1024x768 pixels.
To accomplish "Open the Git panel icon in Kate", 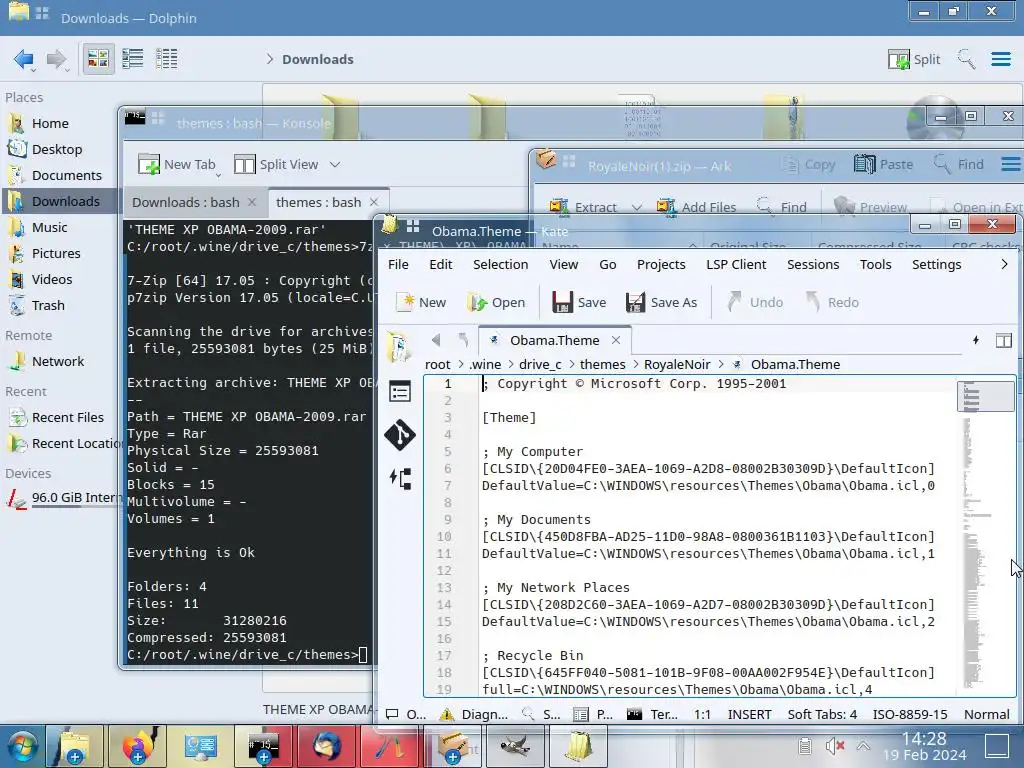I will (x=400, y=435).
